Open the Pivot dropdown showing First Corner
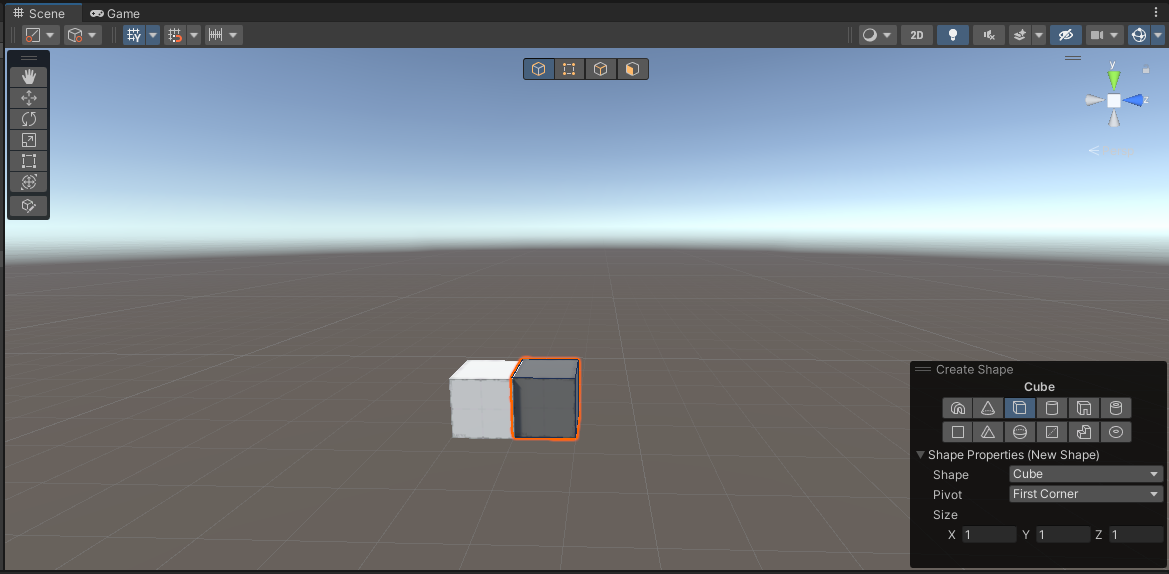The height and width of the screenshot is (574, 1169). pos(1086,494)
